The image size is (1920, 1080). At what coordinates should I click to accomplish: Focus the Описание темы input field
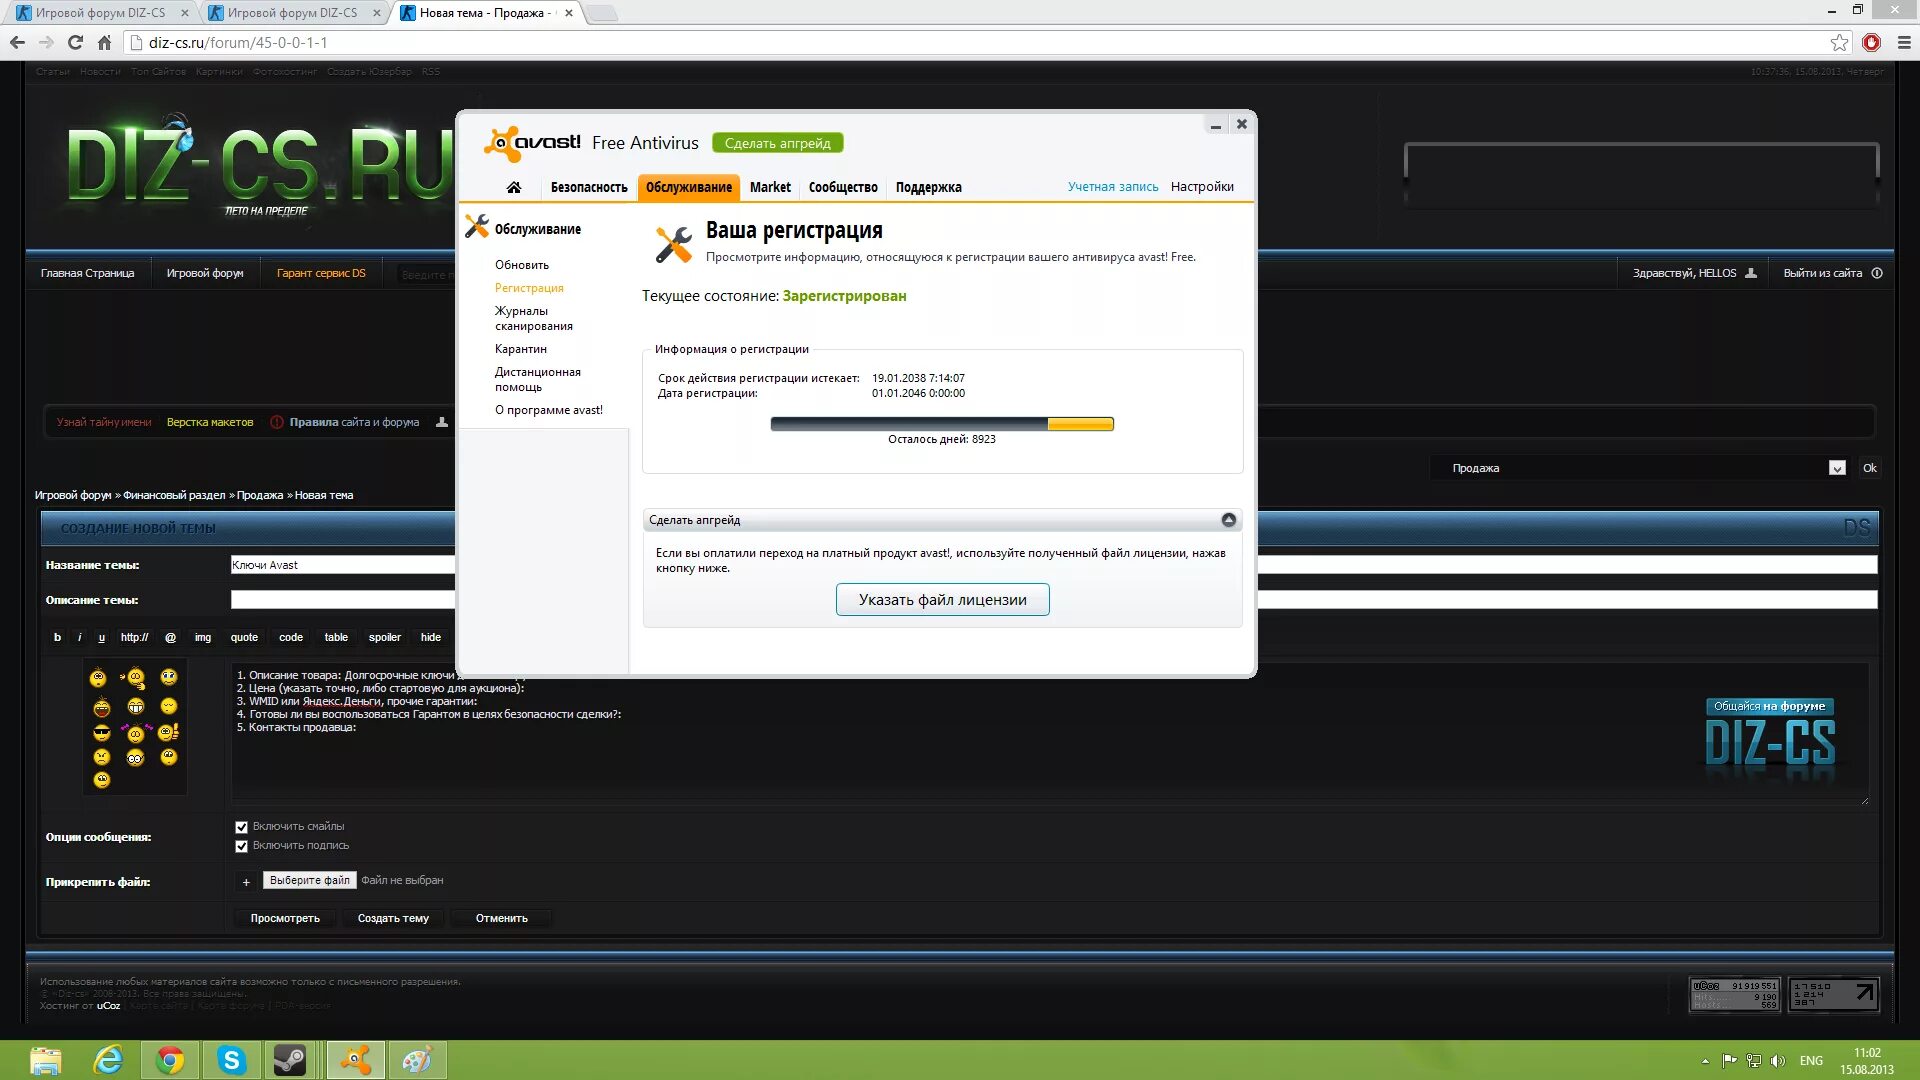click(x=1054, y=600)
